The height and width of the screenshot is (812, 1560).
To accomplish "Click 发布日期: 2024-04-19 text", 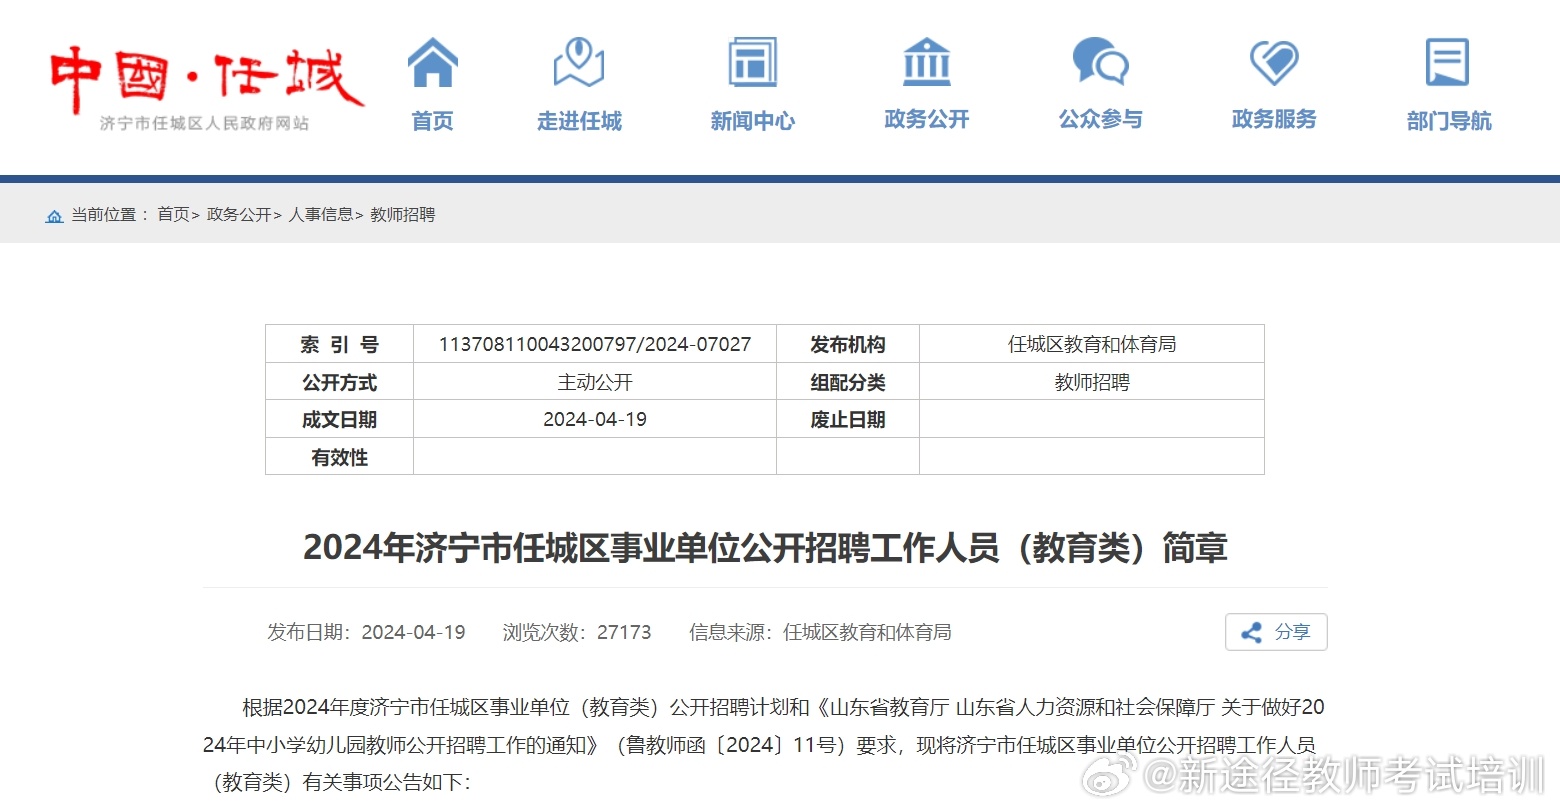I will pyautogui.click(x=366, y=632).
